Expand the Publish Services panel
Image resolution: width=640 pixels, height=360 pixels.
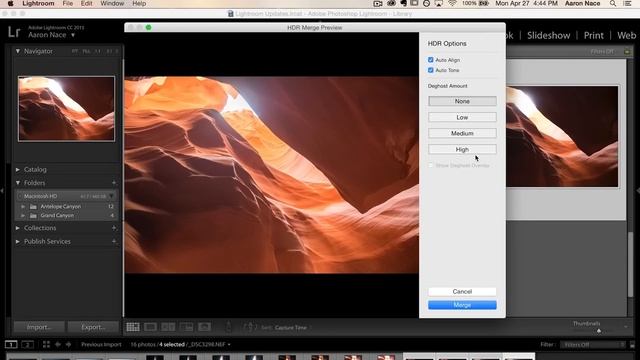[18, 241]
